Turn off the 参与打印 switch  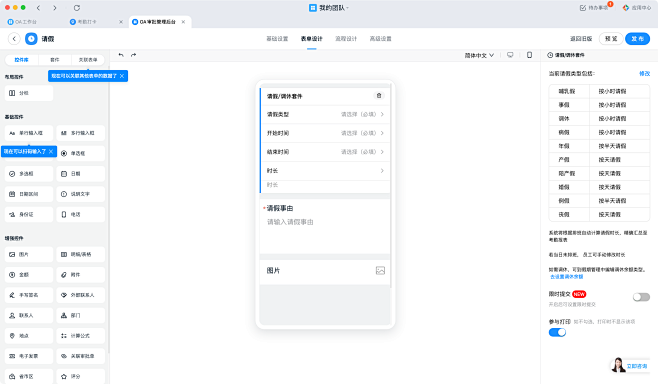coord(557,332)
